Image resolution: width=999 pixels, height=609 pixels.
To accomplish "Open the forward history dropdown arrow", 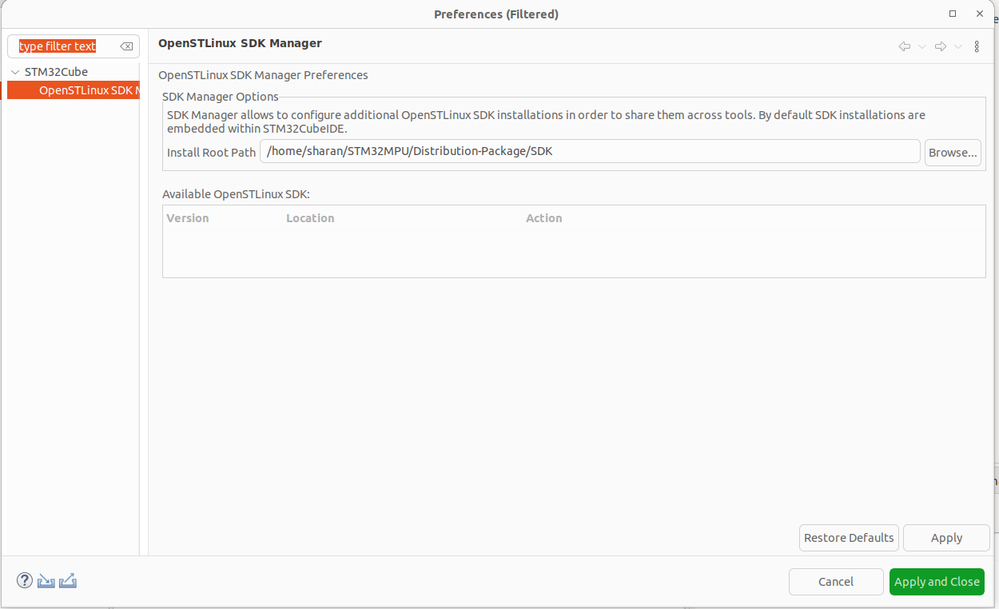I will pos(958,47).
